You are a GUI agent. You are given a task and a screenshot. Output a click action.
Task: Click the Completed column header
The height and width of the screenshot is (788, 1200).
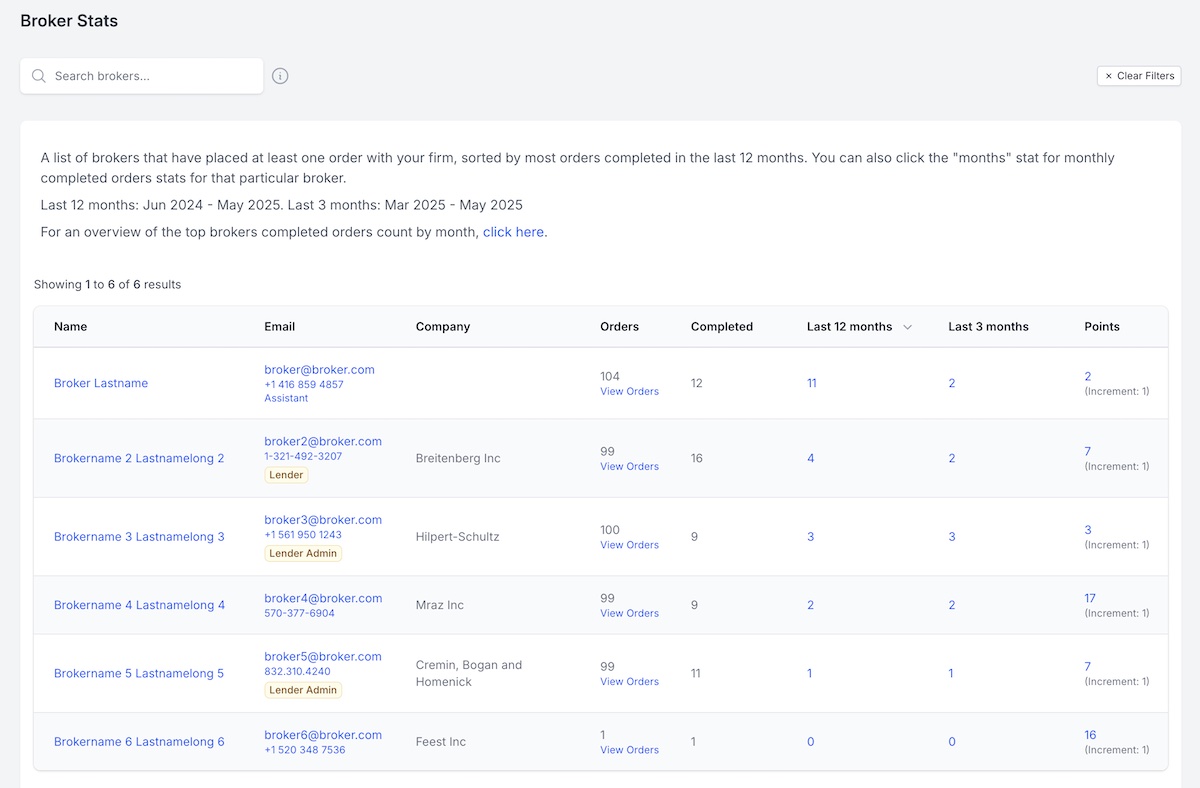tap(722, 327)
